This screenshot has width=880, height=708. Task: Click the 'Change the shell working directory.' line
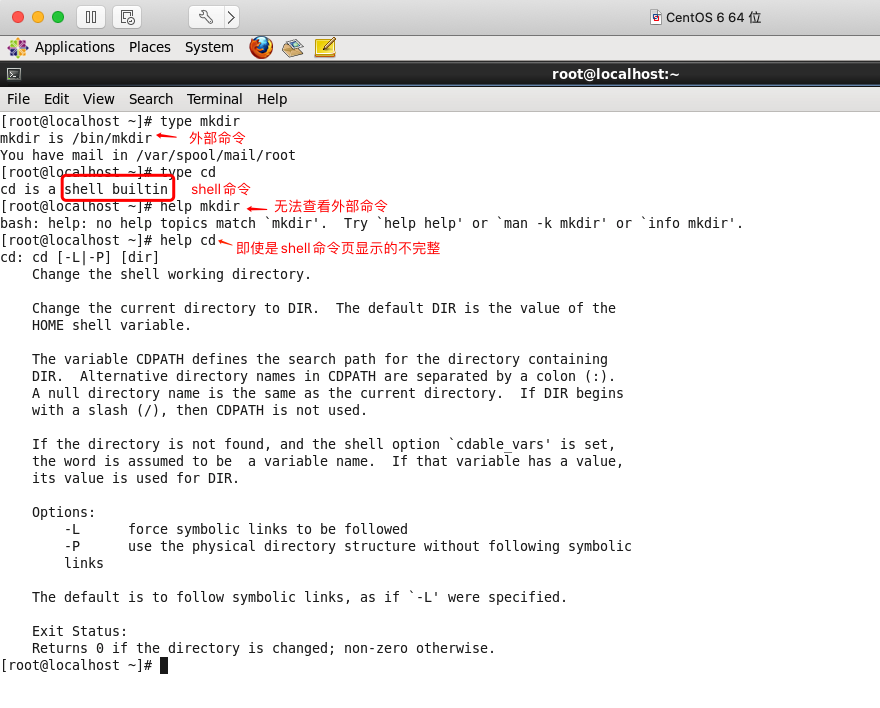[x=171, y=274]
